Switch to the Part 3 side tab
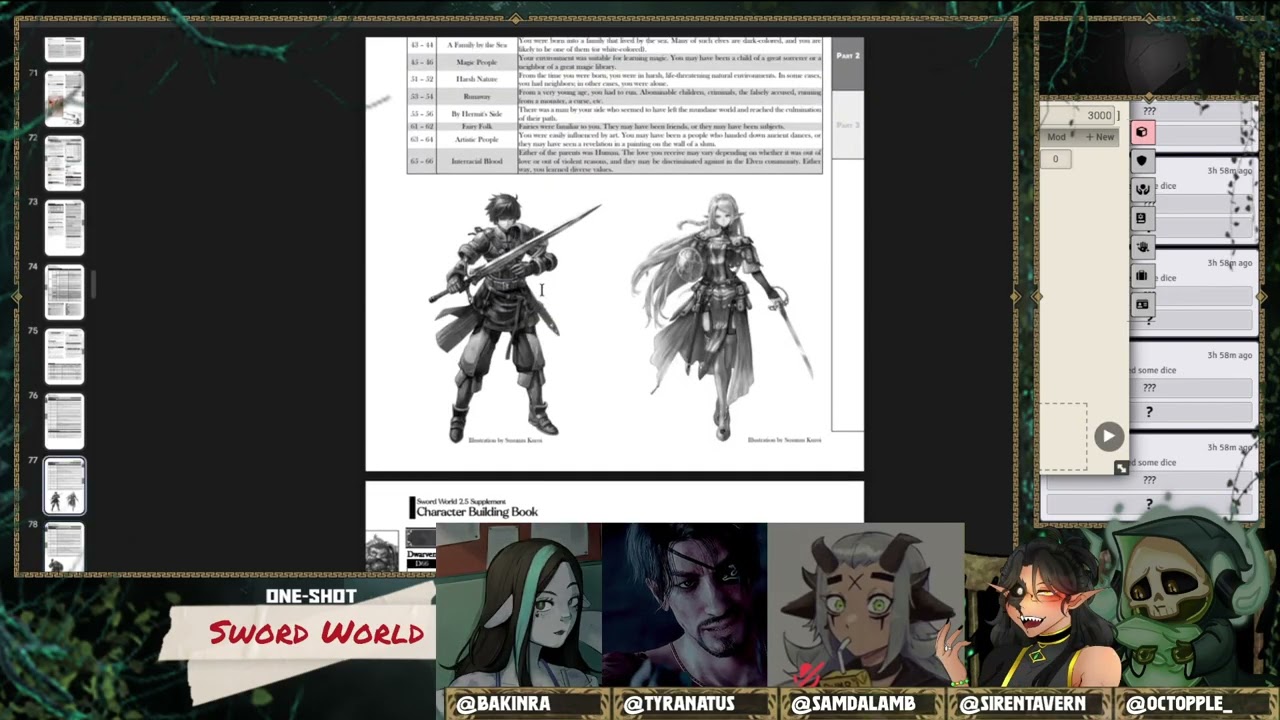The image size is (1280, 720). point(847,125)
